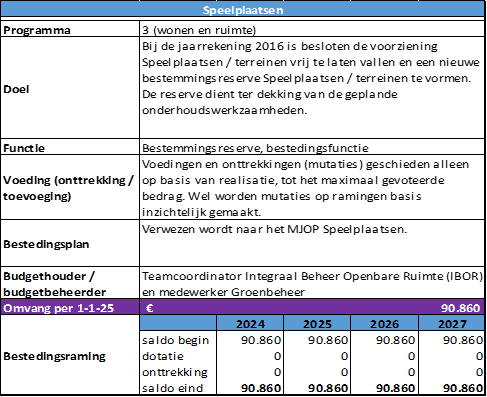
Task: Click the 'Verwezen wordt naar het MJOP' cell
Action: pos(312,243)
